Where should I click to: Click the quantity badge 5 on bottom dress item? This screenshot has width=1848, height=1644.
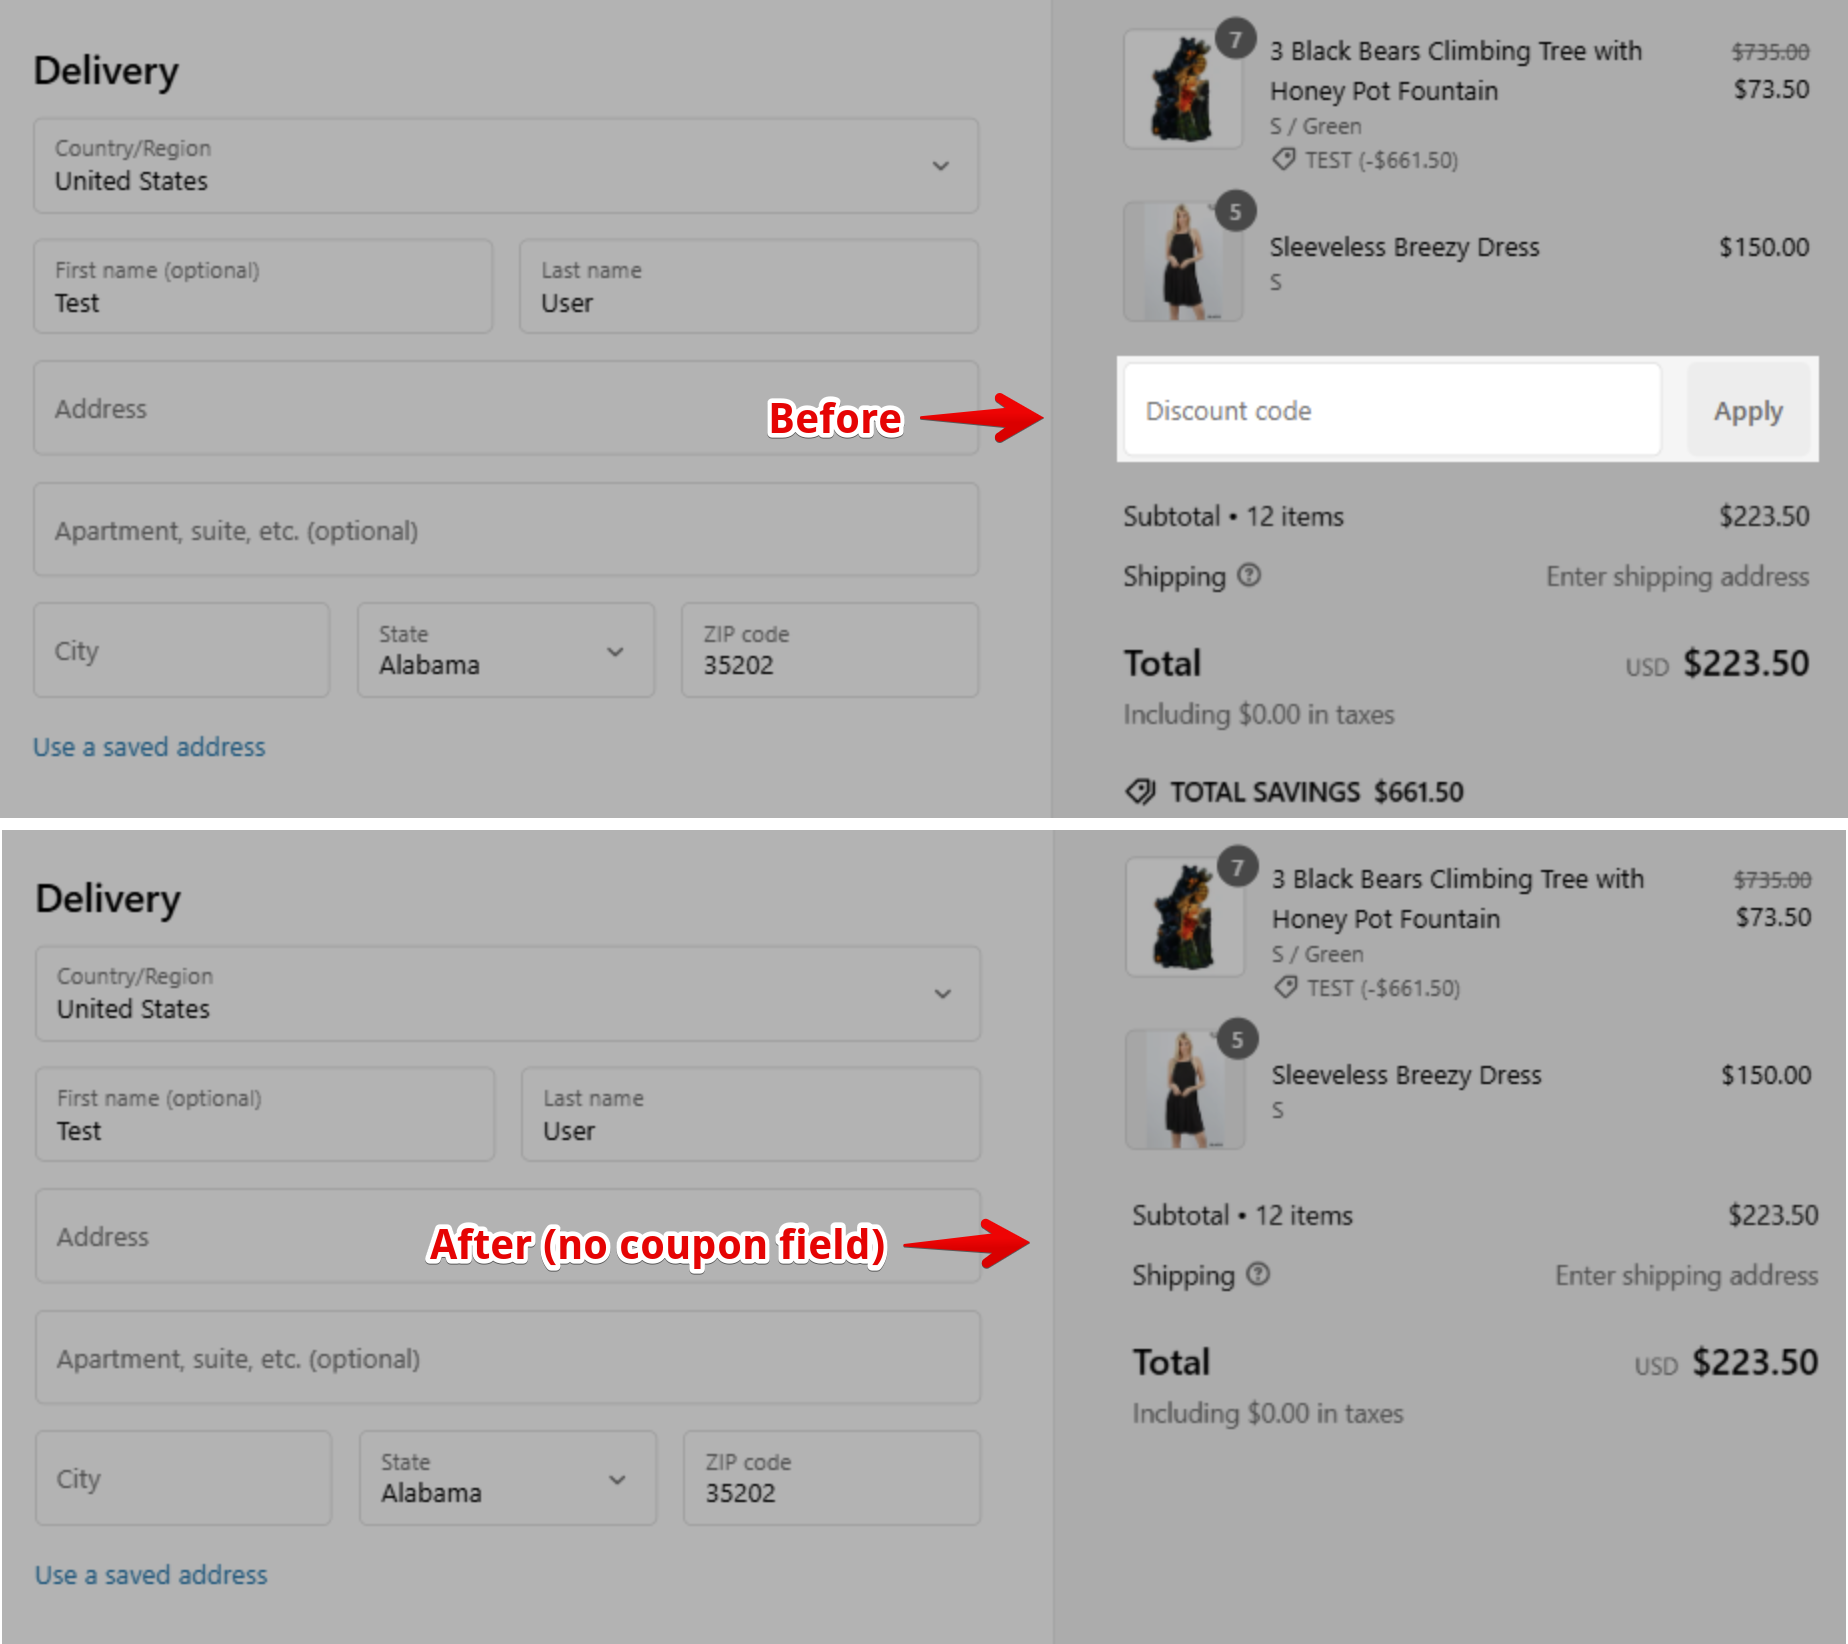pyautogui.click(x=1238, y=1039)
